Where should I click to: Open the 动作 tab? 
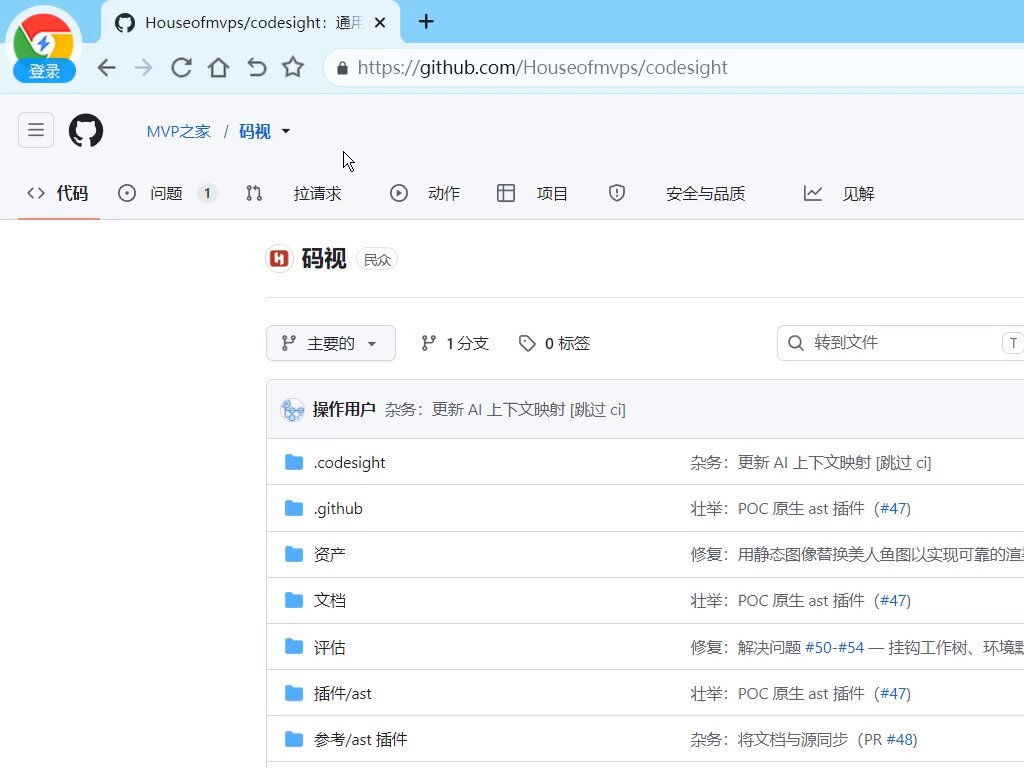pos(425,193)
